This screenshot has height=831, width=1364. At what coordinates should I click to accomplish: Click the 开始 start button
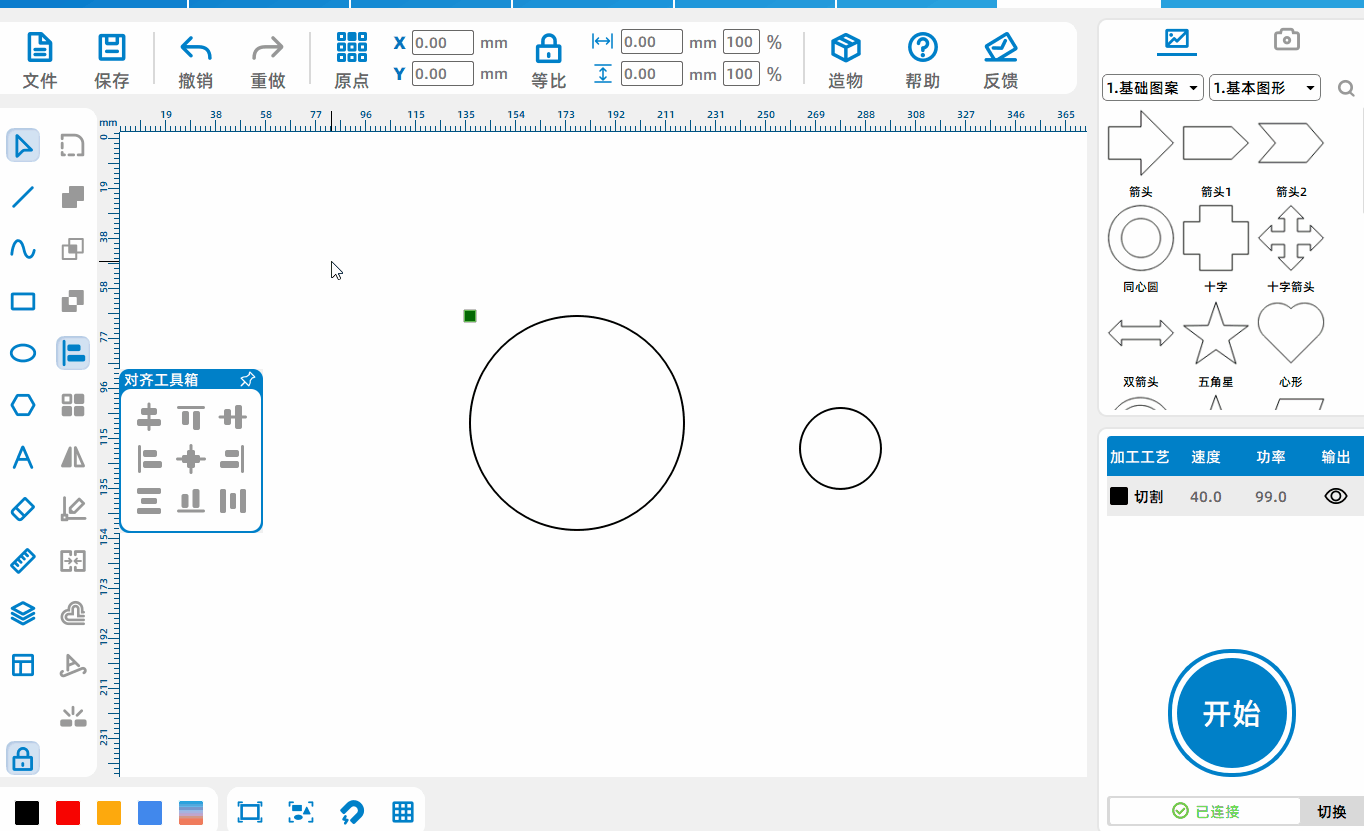pos(1232,713)
